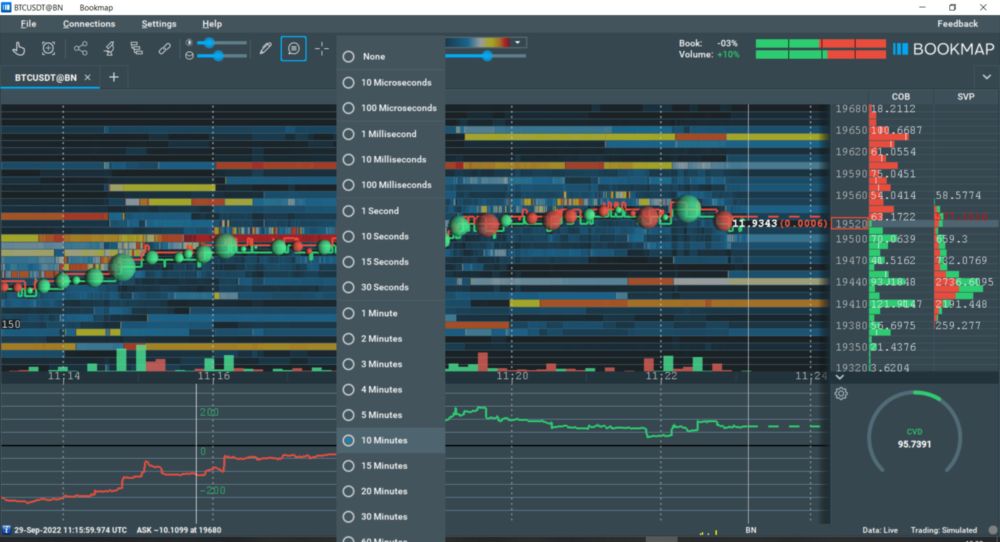Click the trading status indicator circle
The height and width of the screenshot is (542, 1000).
pyautogui.click(x=992, y=530)
